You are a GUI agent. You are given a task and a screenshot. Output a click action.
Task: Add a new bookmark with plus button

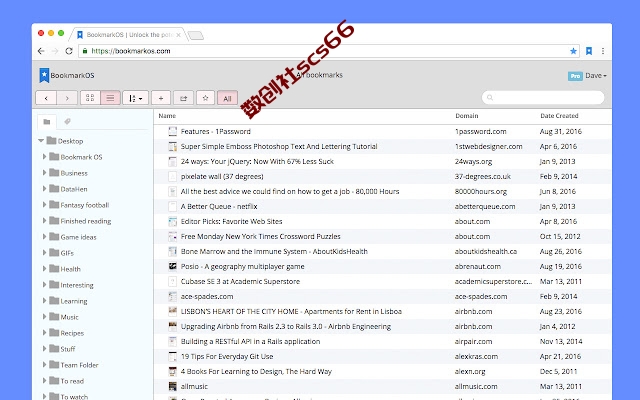[x=161, y=98]
